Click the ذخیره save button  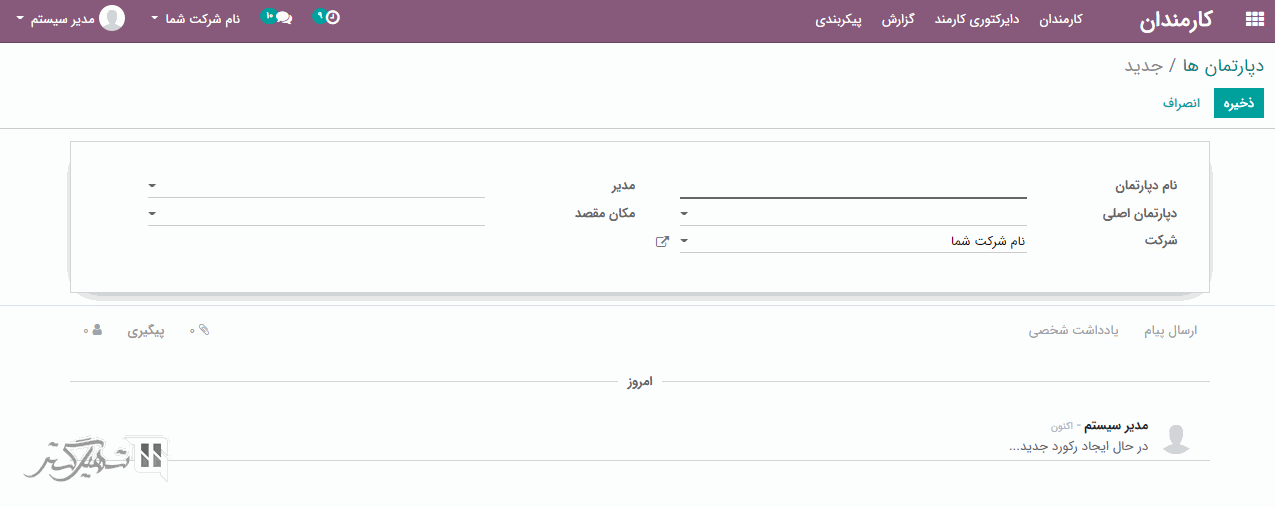(x=1238, y=103)
